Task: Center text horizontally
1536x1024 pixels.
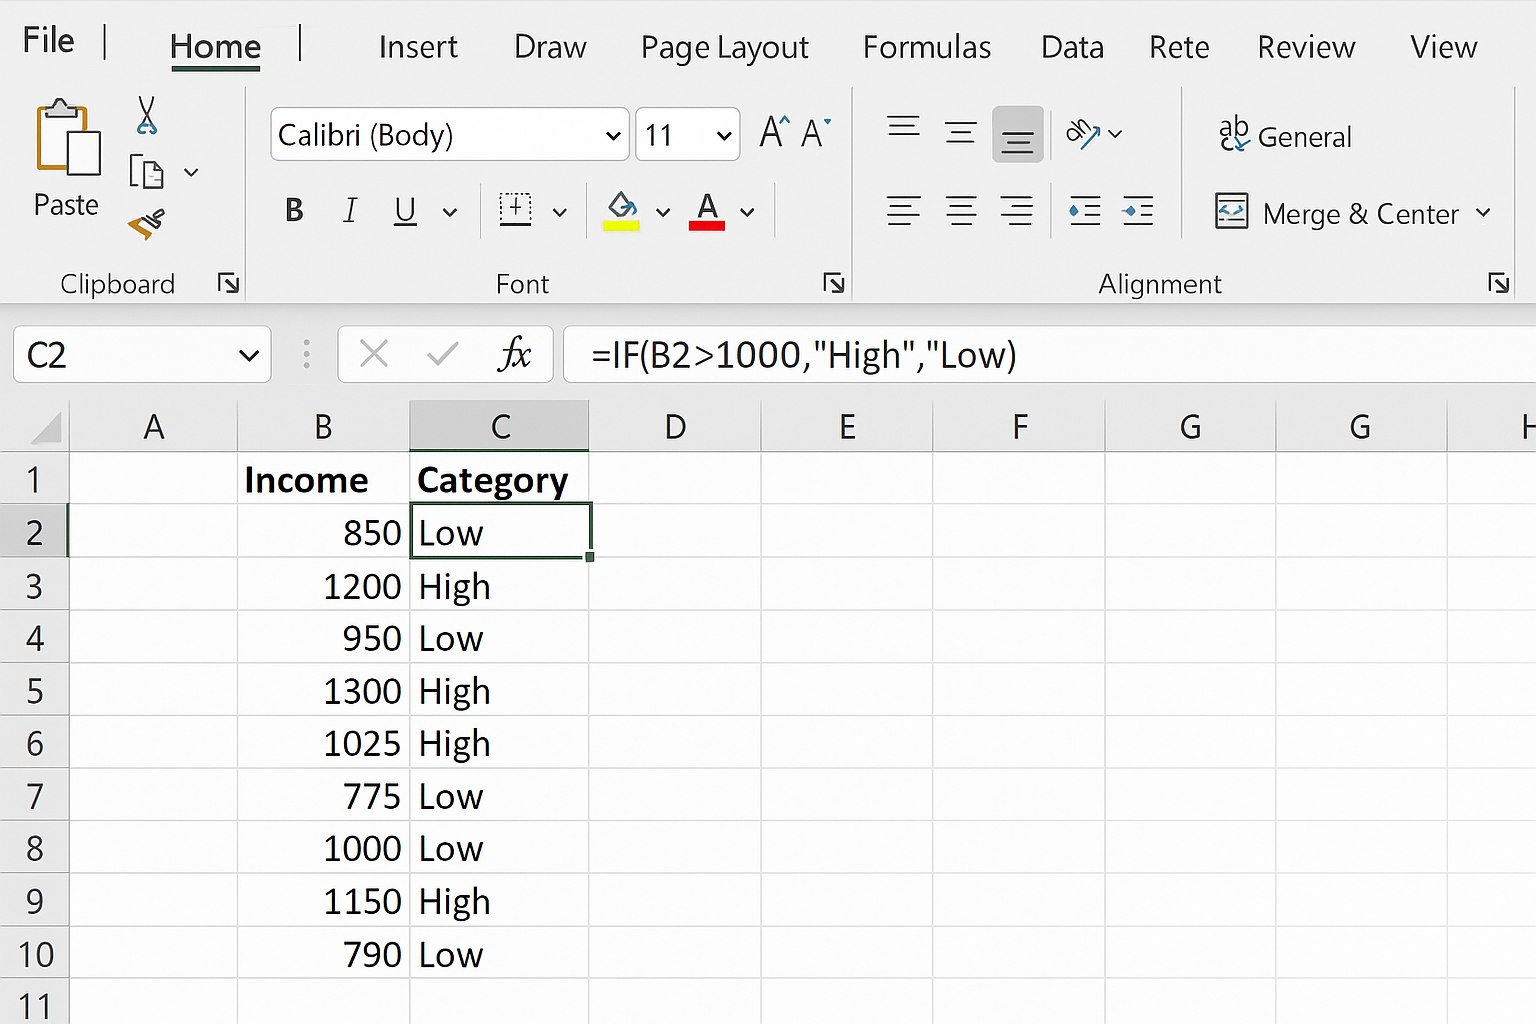Action: (961, 211)
